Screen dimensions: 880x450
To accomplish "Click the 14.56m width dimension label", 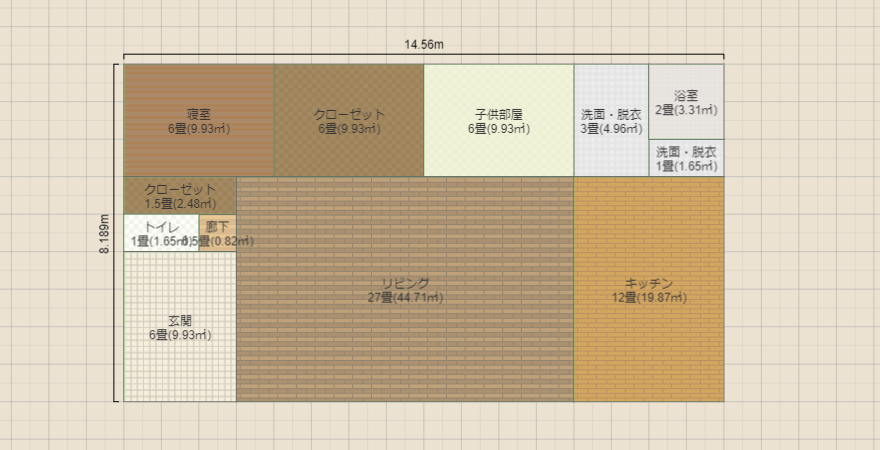I will 424,45.
